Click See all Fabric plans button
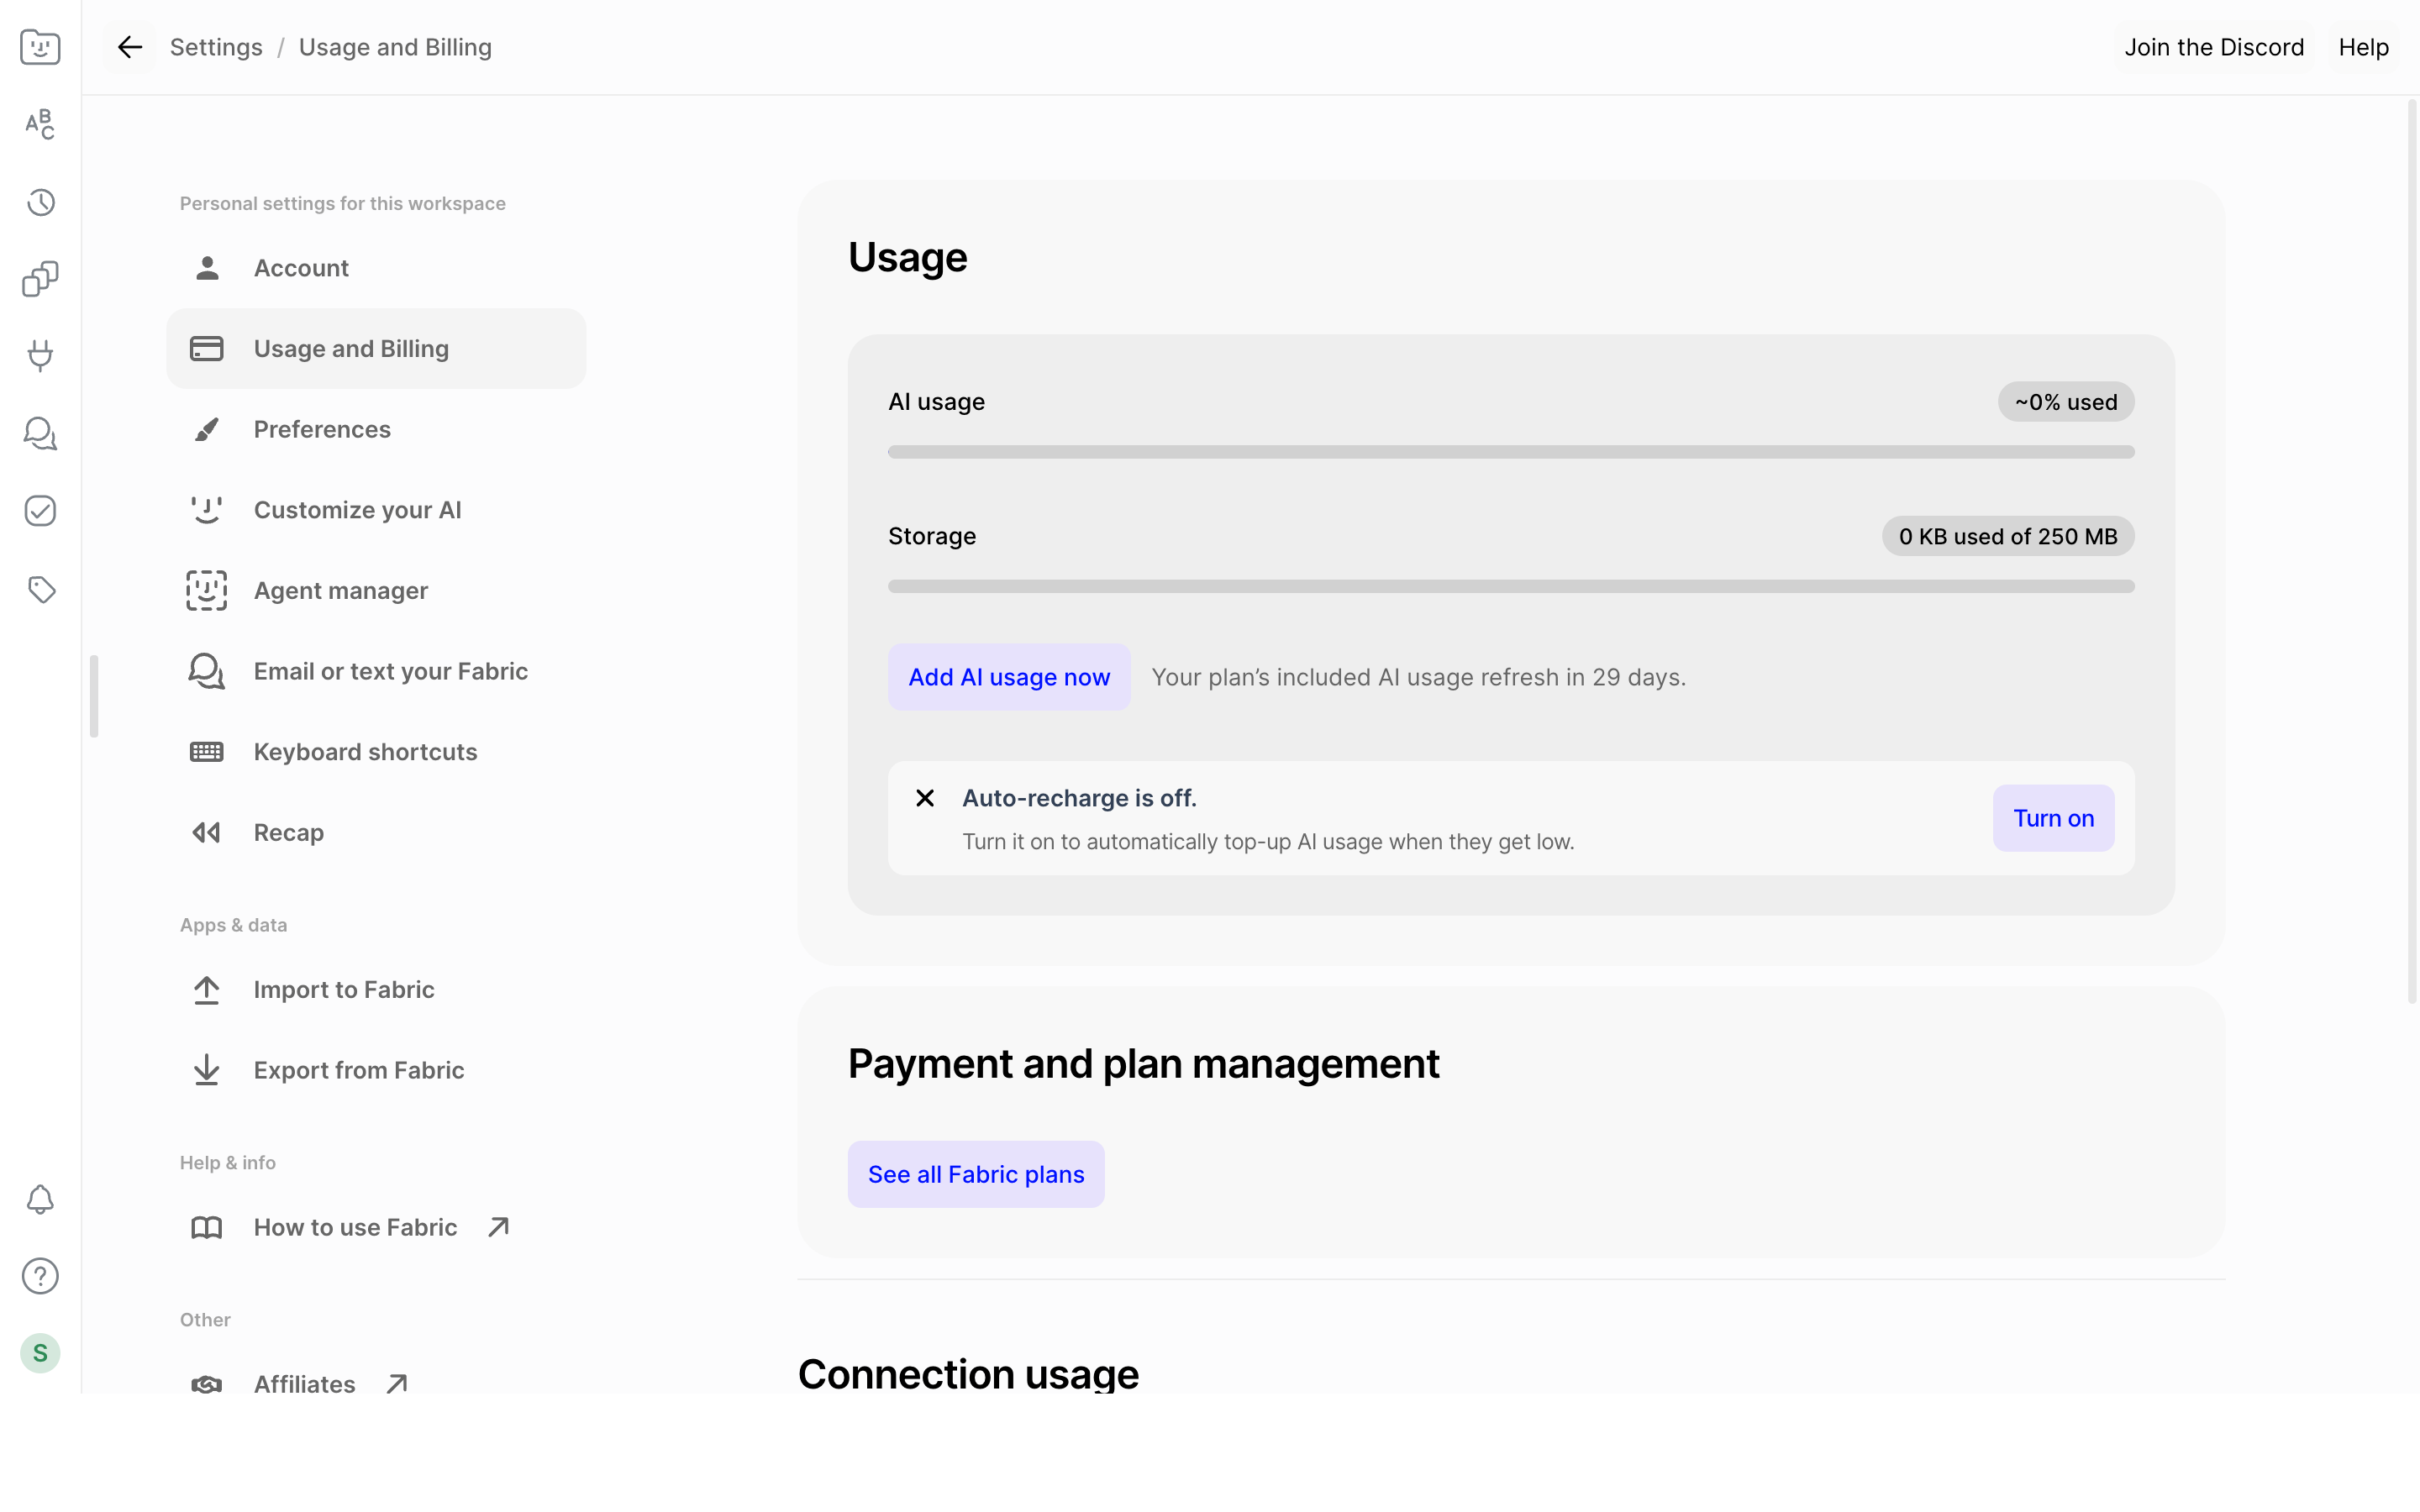 976,1174
